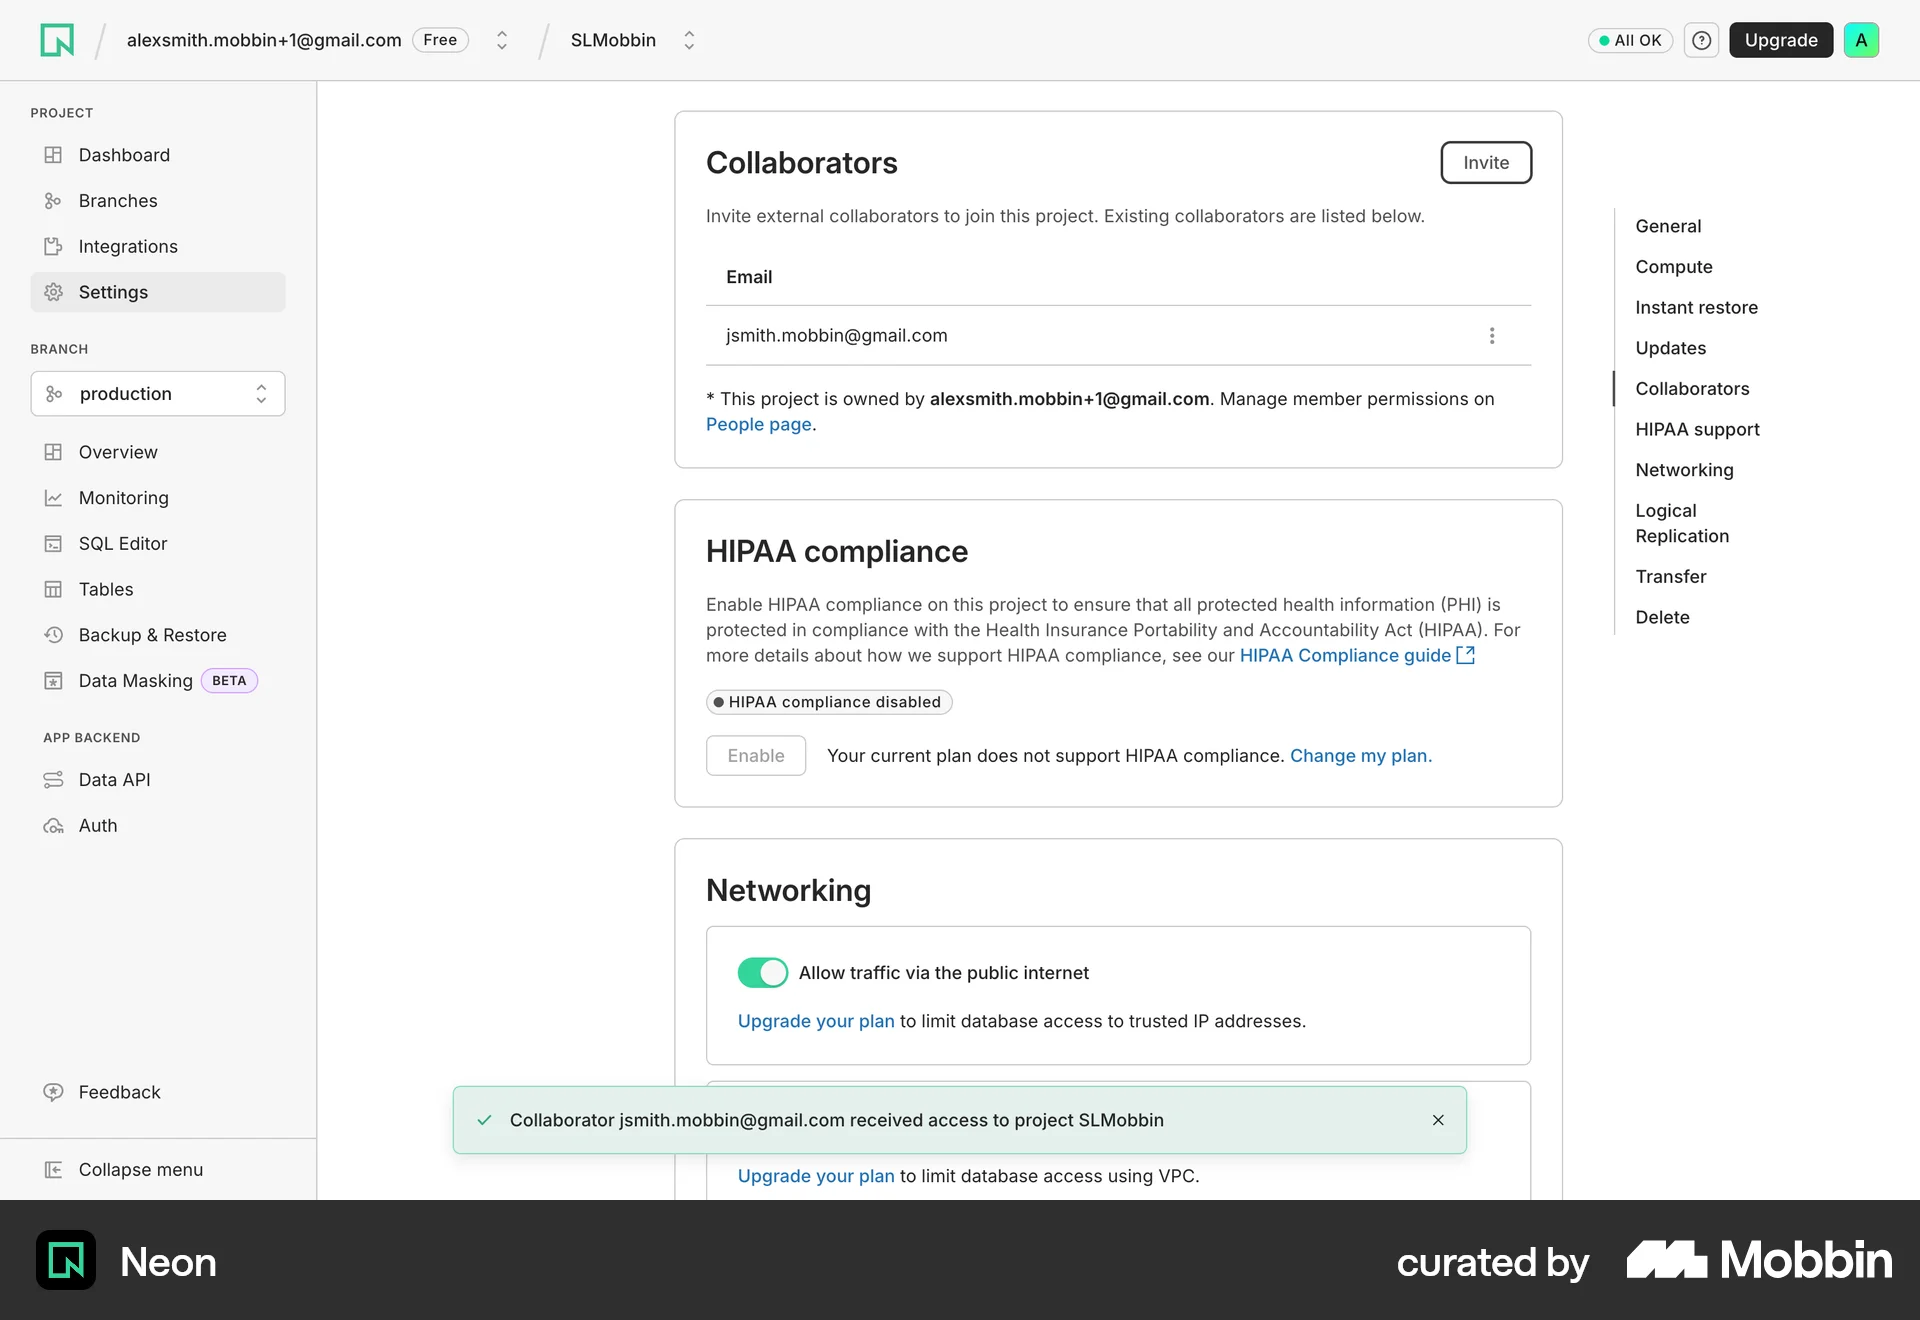Click the Overview icon
The height and width of the screenshot is (1320, 1920).
53,452
